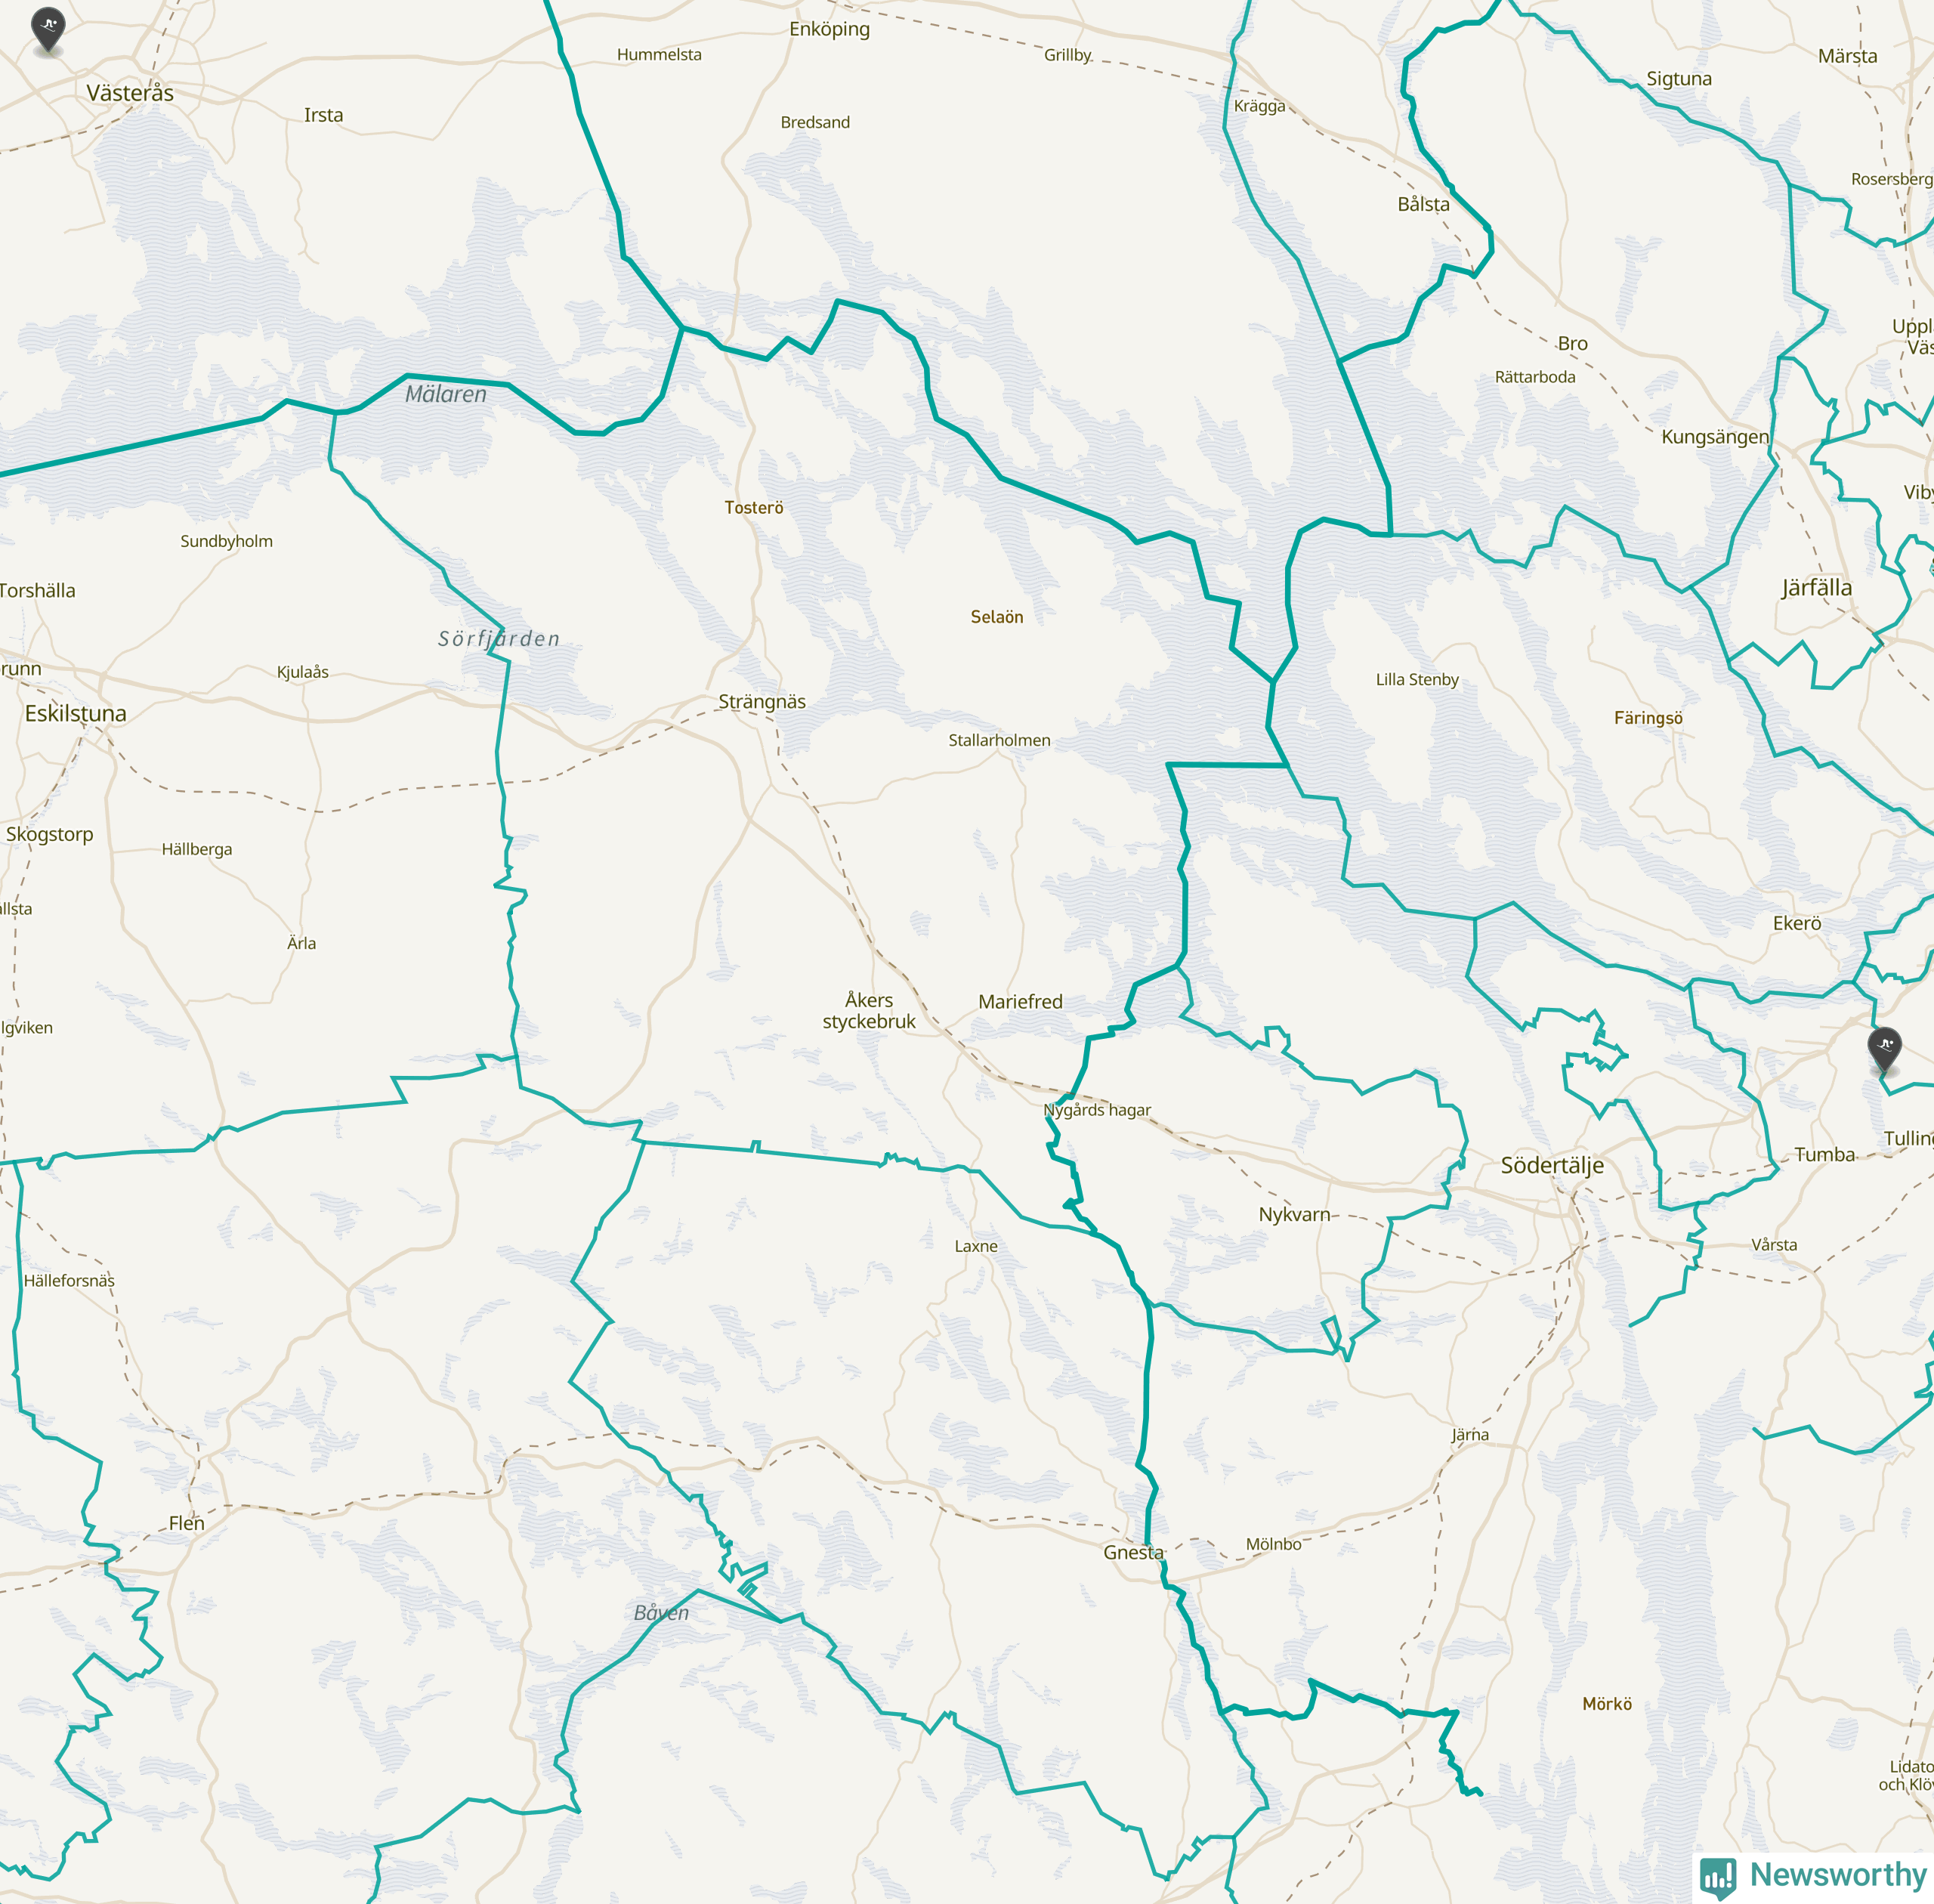
Task: Click the Mälaren lake label
Action: pyautogui.click(x=446, y=394)
